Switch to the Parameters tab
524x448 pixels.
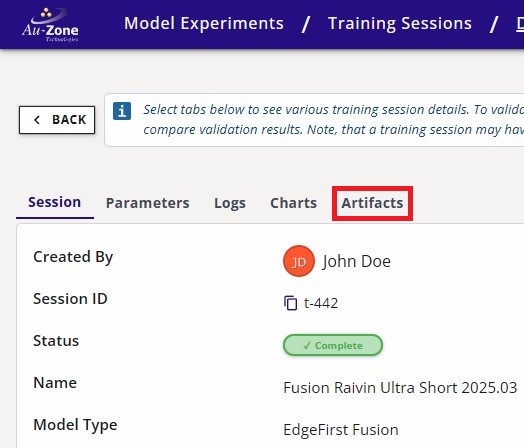pyautogui.click(x=148, y=203)
